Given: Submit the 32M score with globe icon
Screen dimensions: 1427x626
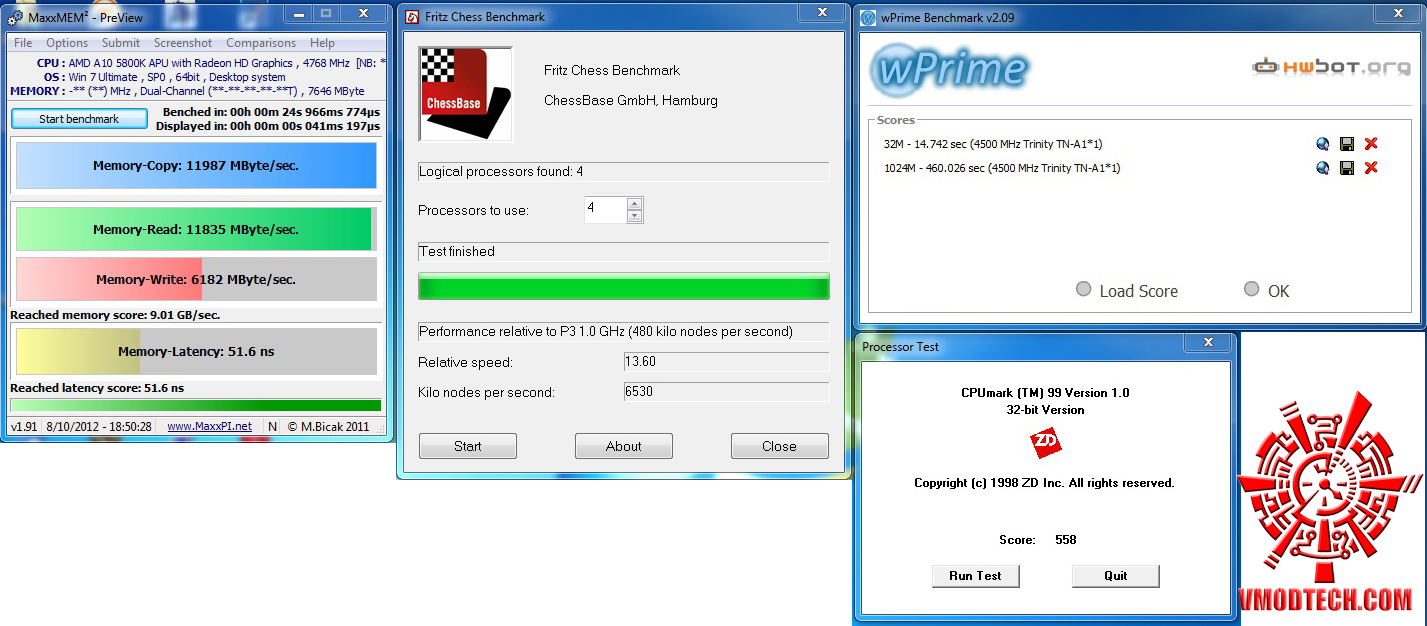Looking at the screenshot, I should pyautogui.click(x=1323, y=144).
